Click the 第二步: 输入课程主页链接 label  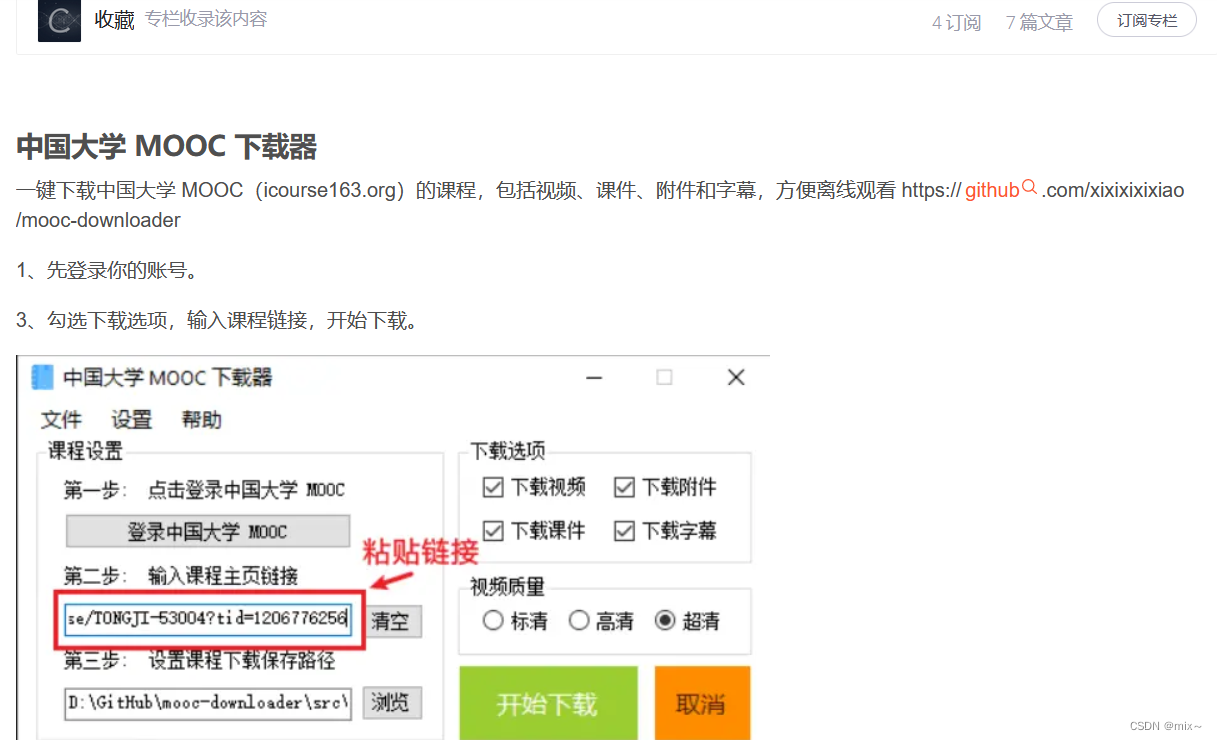coord(181,576)
